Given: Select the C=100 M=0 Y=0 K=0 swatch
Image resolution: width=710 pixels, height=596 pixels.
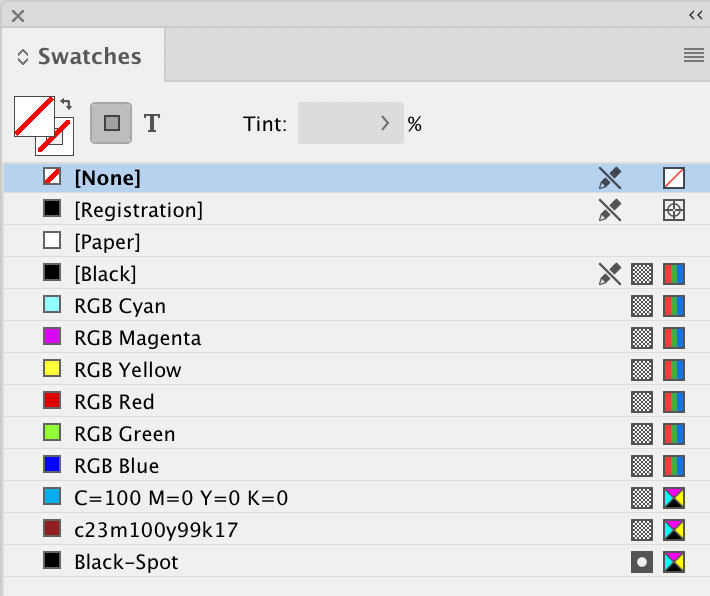Looking at the screenshot, I should click(181, 498).
